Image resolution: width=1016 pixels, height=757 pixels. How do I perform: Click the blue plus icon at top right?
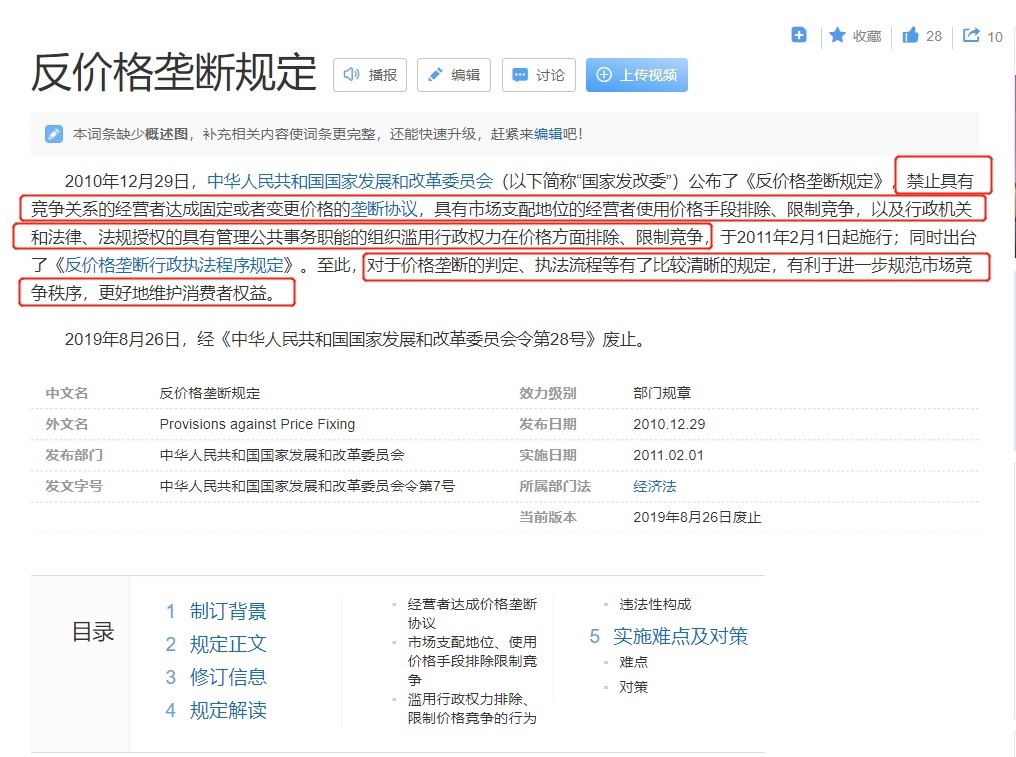coord(798,34)
